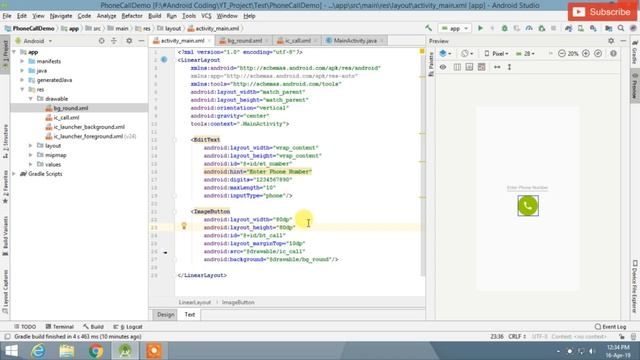
Task: Open the TODO tool window button
Action: point(25,327)
